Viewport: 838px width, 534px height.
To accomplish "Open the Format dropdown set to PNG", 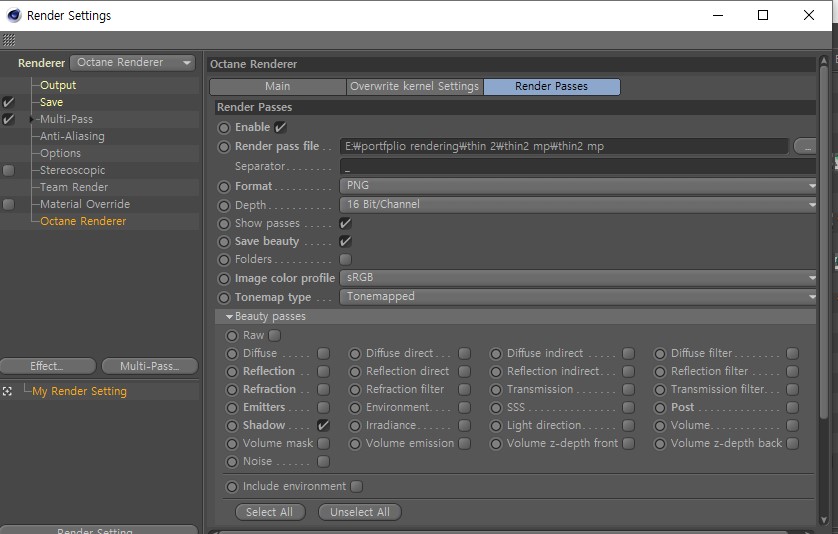I will (x=578, y=185).
